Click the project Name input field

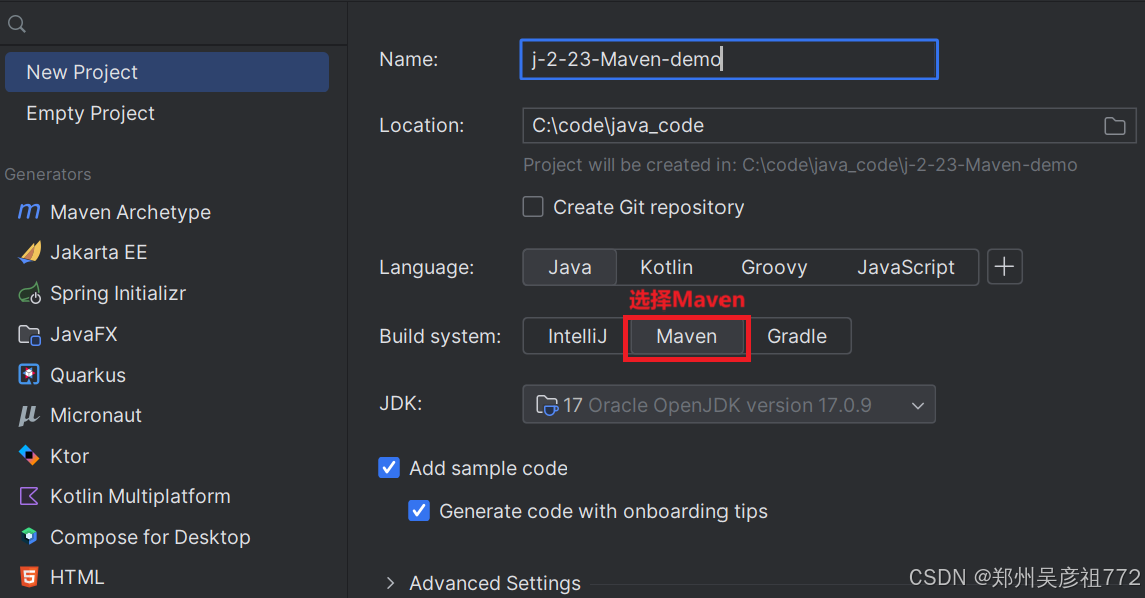[x=729, y=59]
